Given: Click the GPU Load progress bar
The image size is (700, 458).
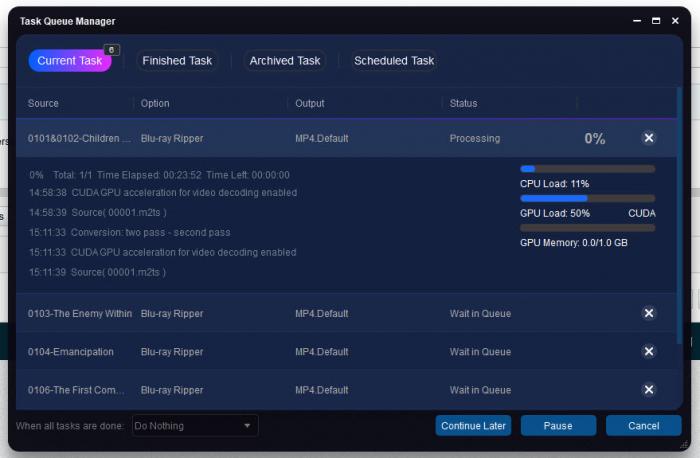Looking at the screenshot, I should coord(587,198).
